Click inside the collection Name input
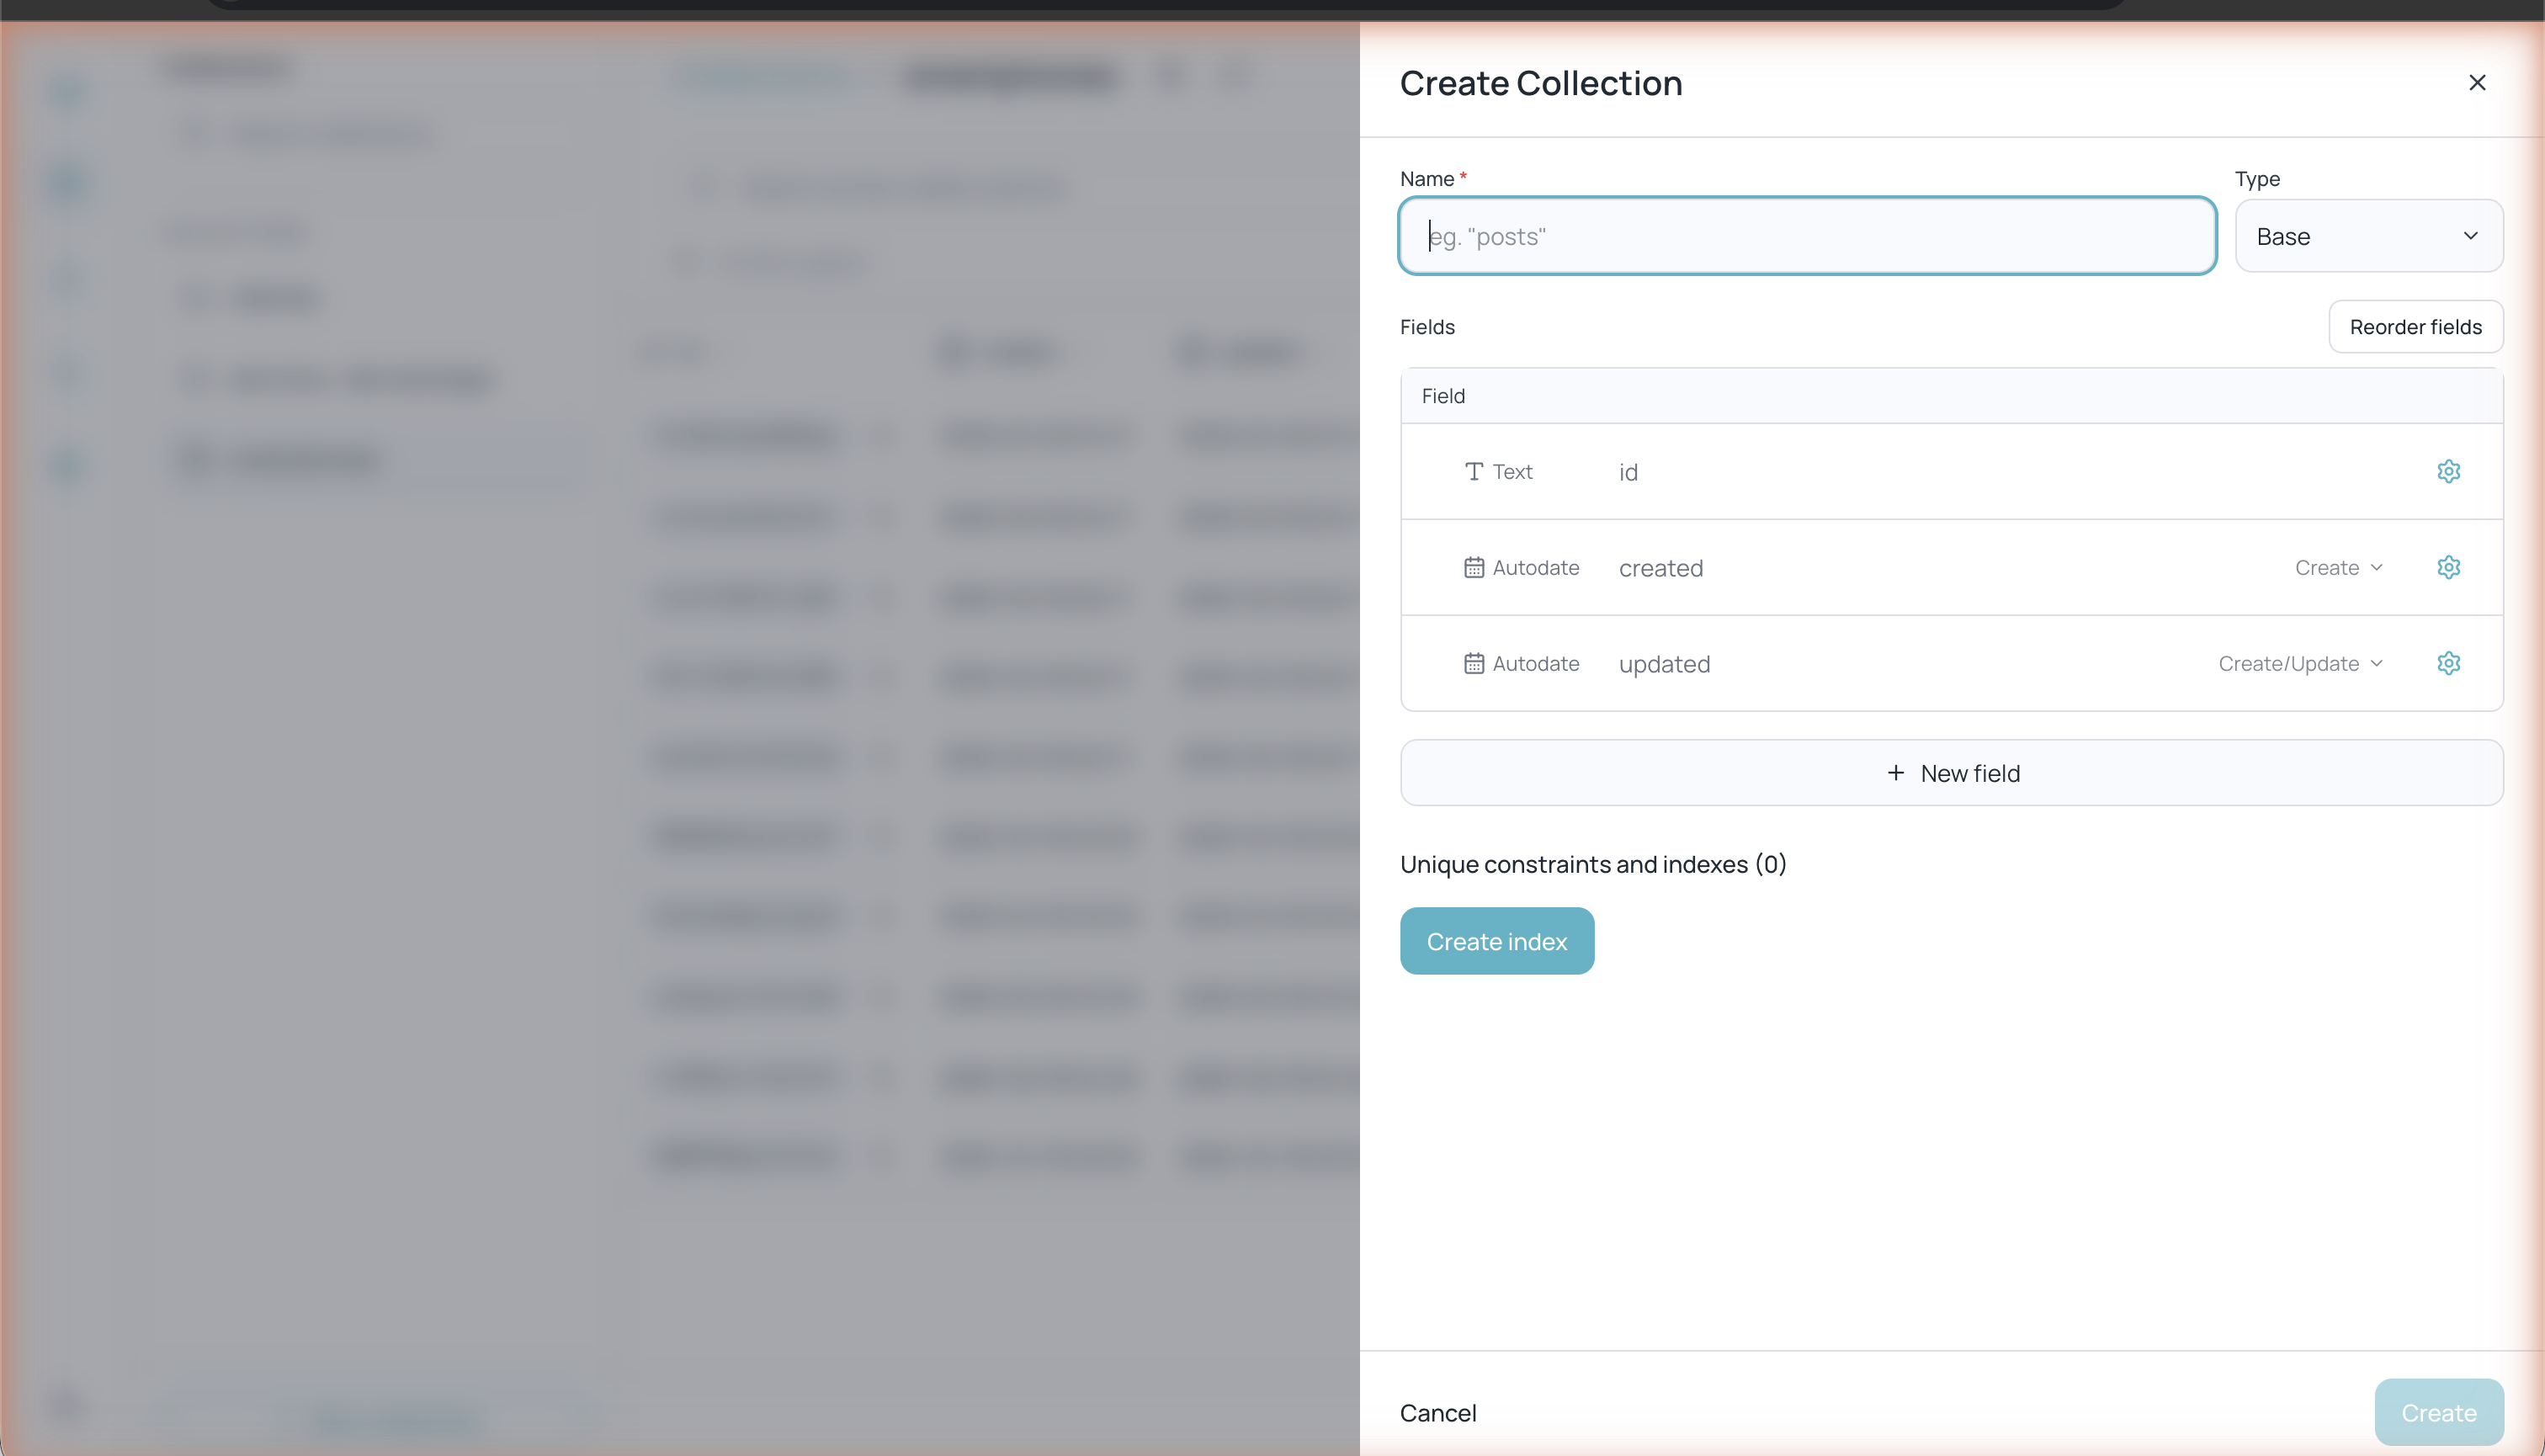Image resolution: width=2545 pixels, height=1456 pixels. (1806, 236)
